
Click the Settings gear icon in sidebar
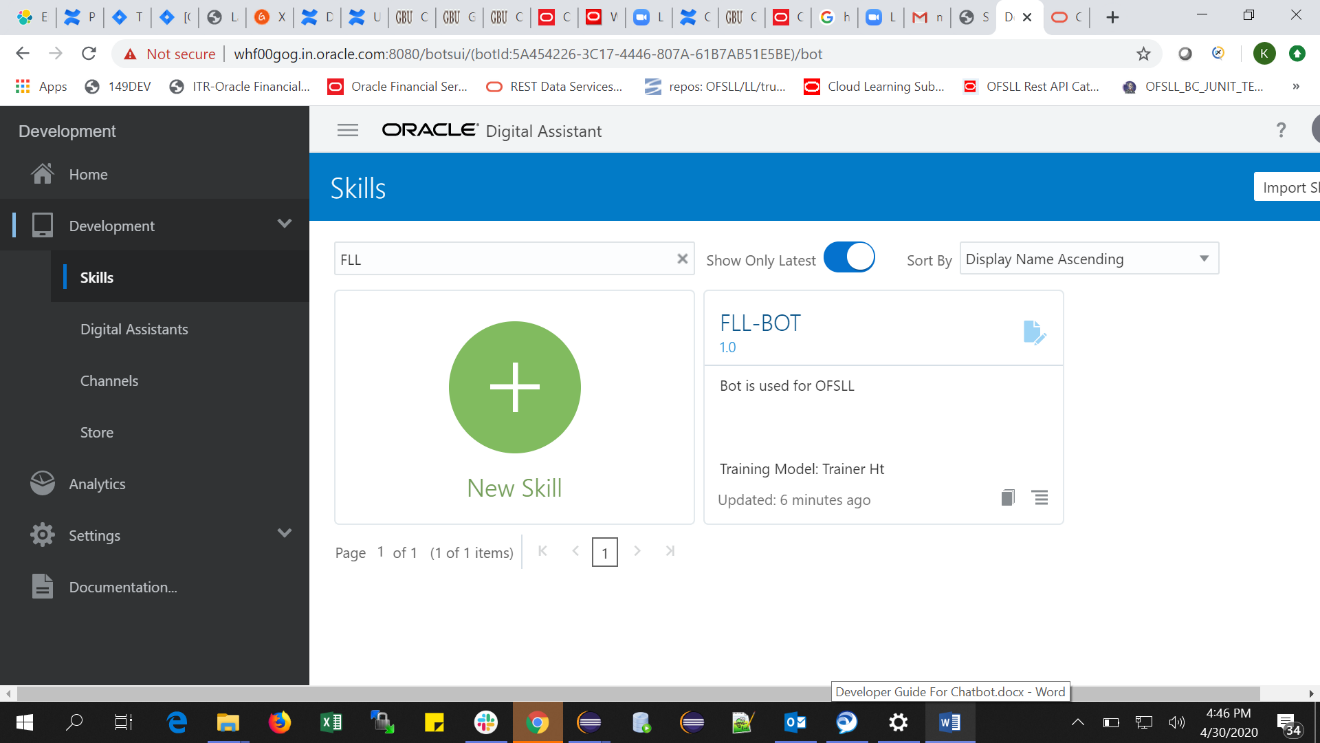(x=42, y=535)
